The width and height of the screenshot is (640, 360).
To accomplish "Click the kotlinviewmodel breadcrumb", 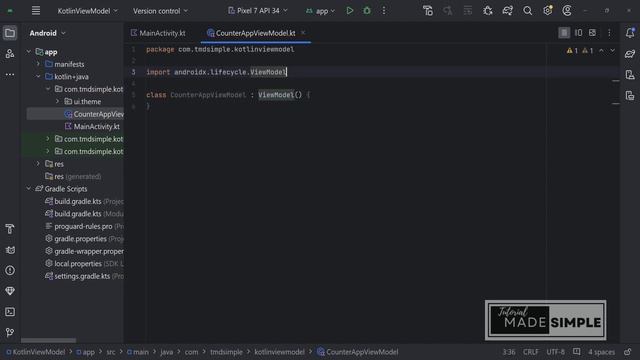I will tap(280, 352).
